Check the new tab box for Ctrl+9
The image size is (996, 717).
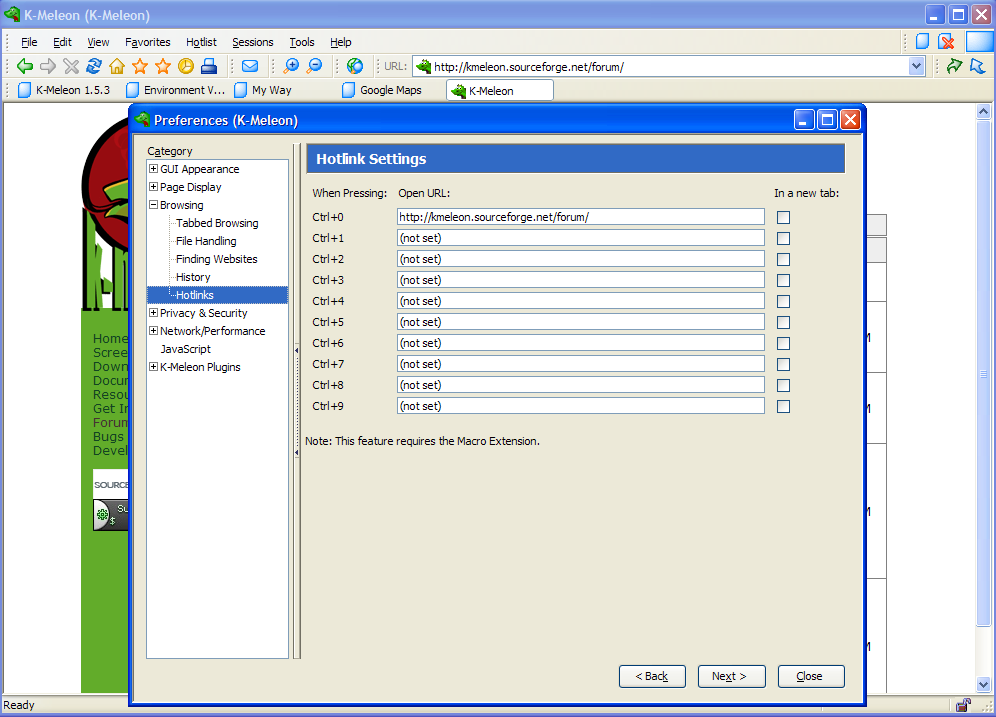[783, 406]
